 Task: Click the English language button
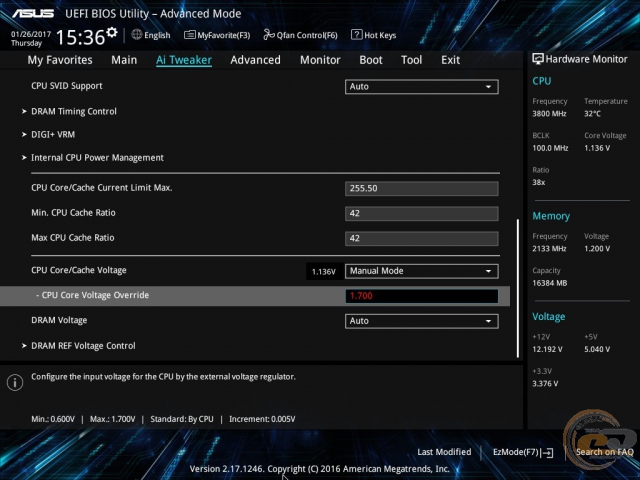[x=157, y=36]
